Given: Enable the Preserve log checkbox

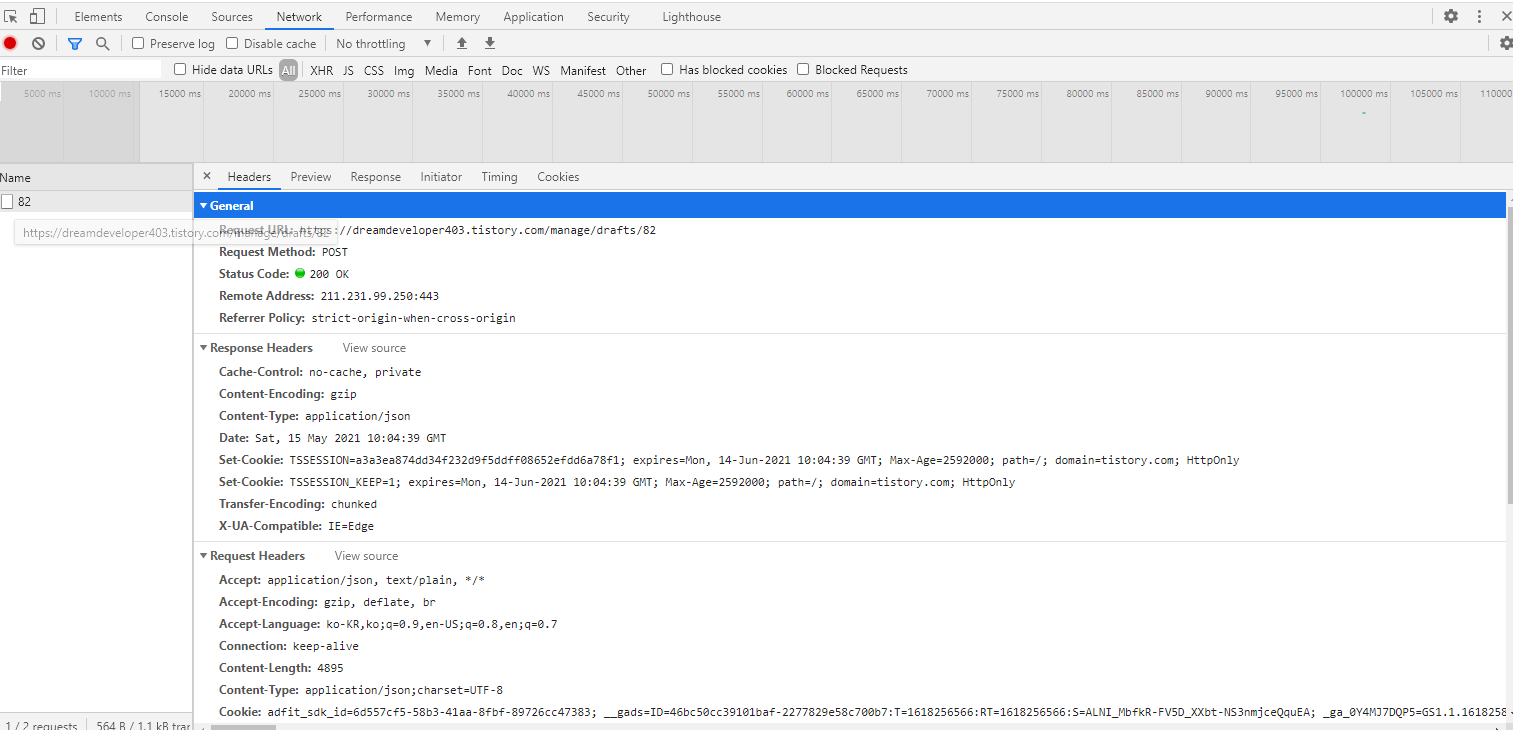Looking at the screenshot, I should point(138,43).
